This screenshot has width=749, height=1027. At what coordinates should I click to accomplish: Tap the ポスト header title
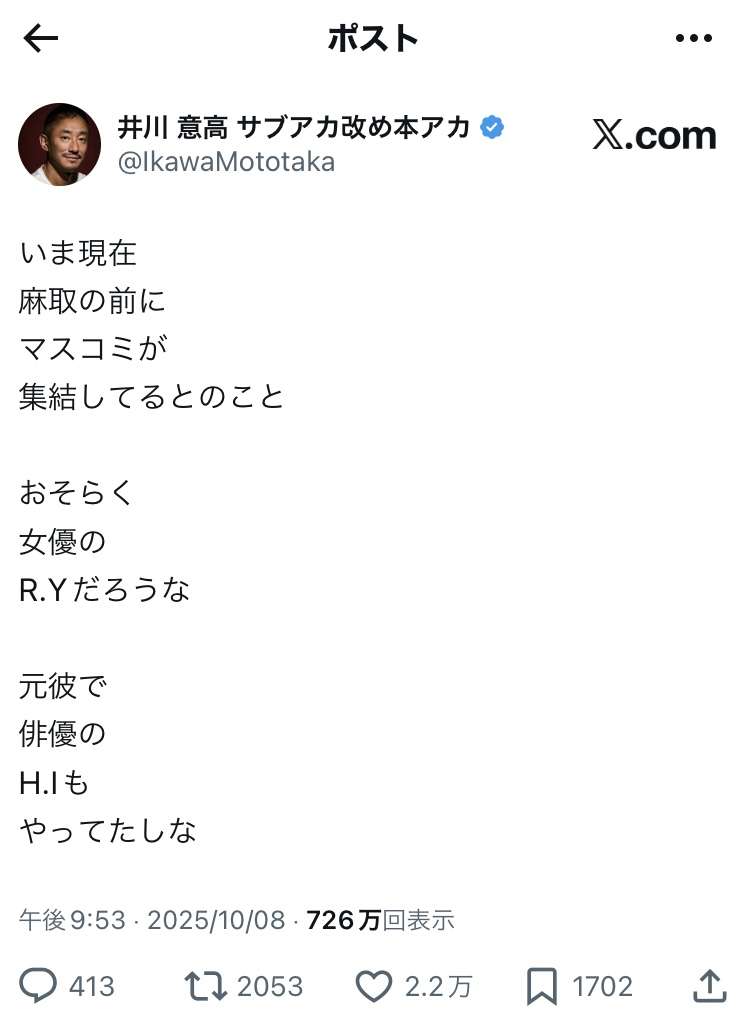click(373, 38)
